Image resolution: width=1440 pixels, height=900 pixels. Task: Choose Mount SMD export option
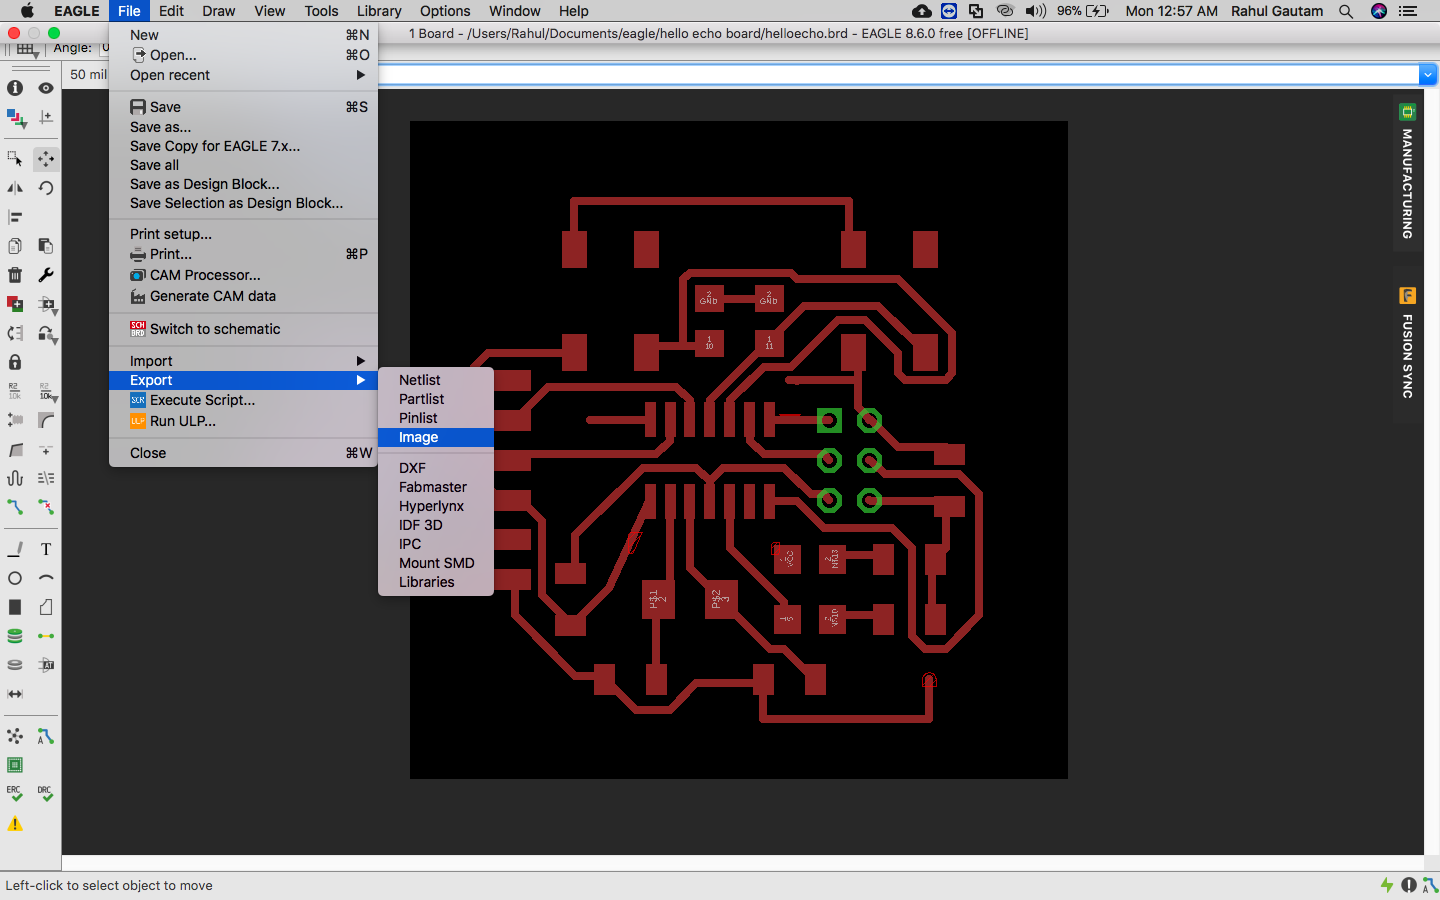tap(436, 563)
